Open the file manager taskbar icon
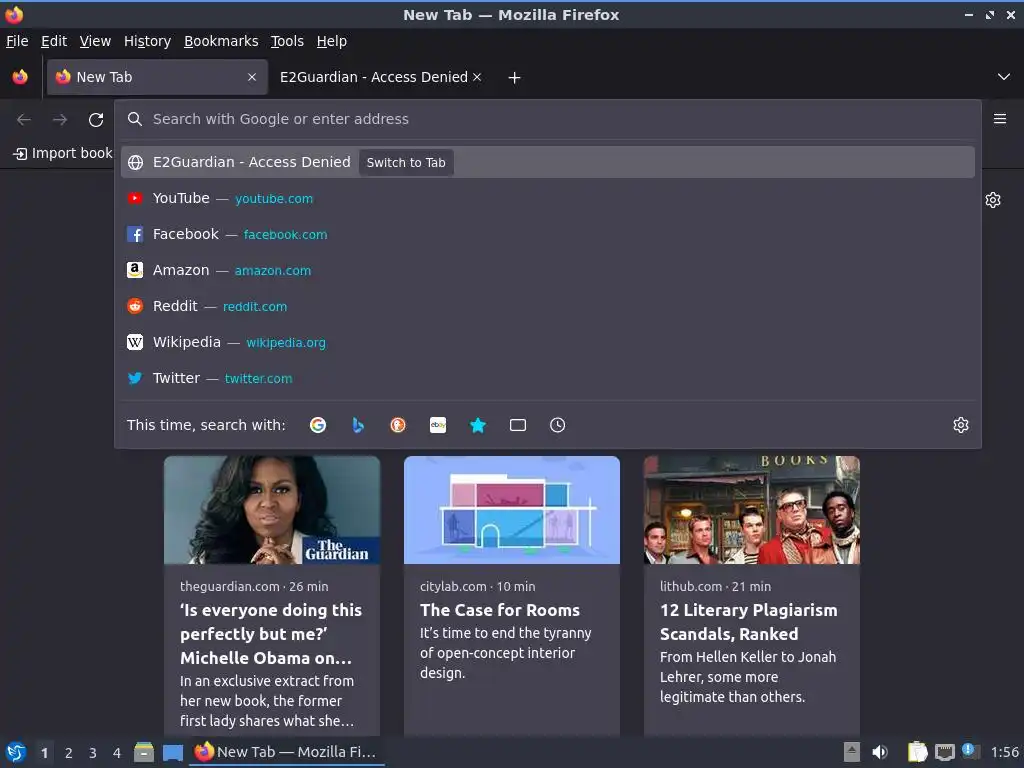The image size is (1024, 768). coord(144,752)
